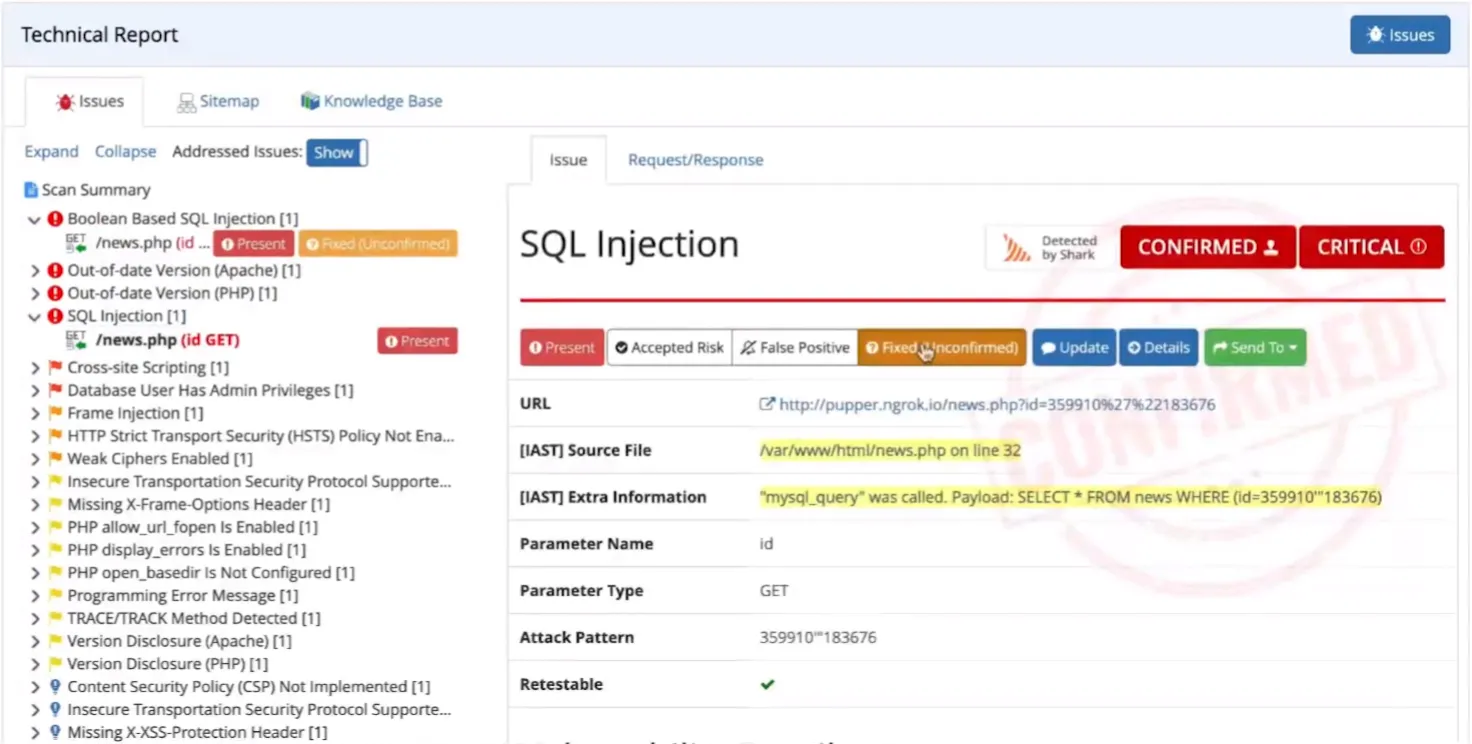Click critical icon beside Boolean Based SQL Injection
The width and height of the screenshot is (1472, 744).
pos(55,219)
